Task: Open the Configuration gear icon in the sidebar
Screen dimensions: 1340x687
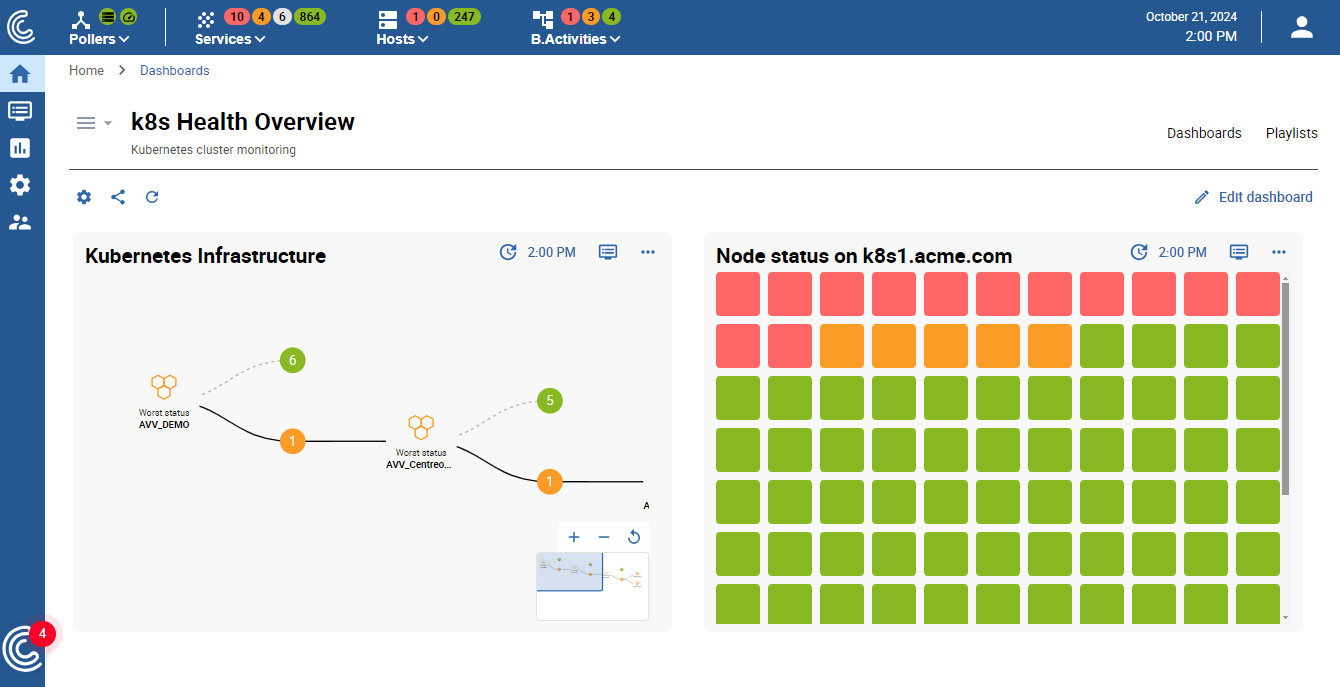Action: (21, 184)
